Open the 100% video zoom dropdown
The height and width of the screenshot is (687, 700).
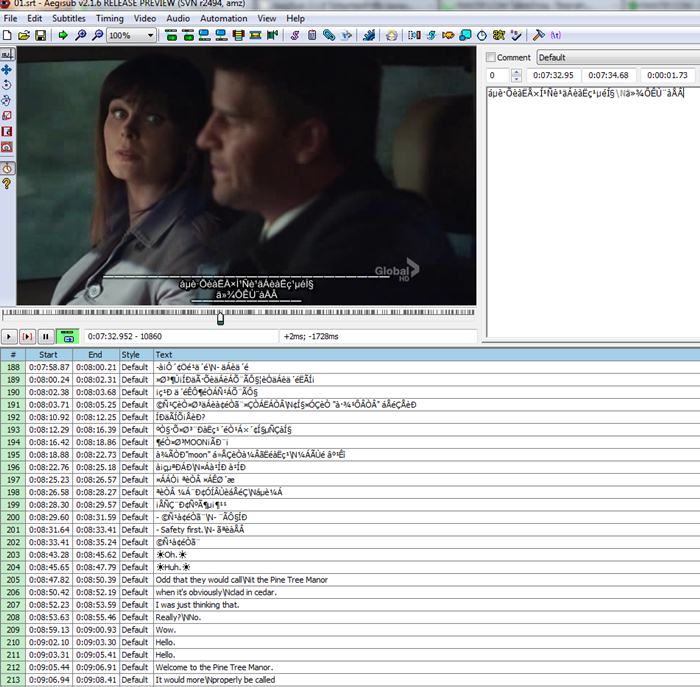131,35
